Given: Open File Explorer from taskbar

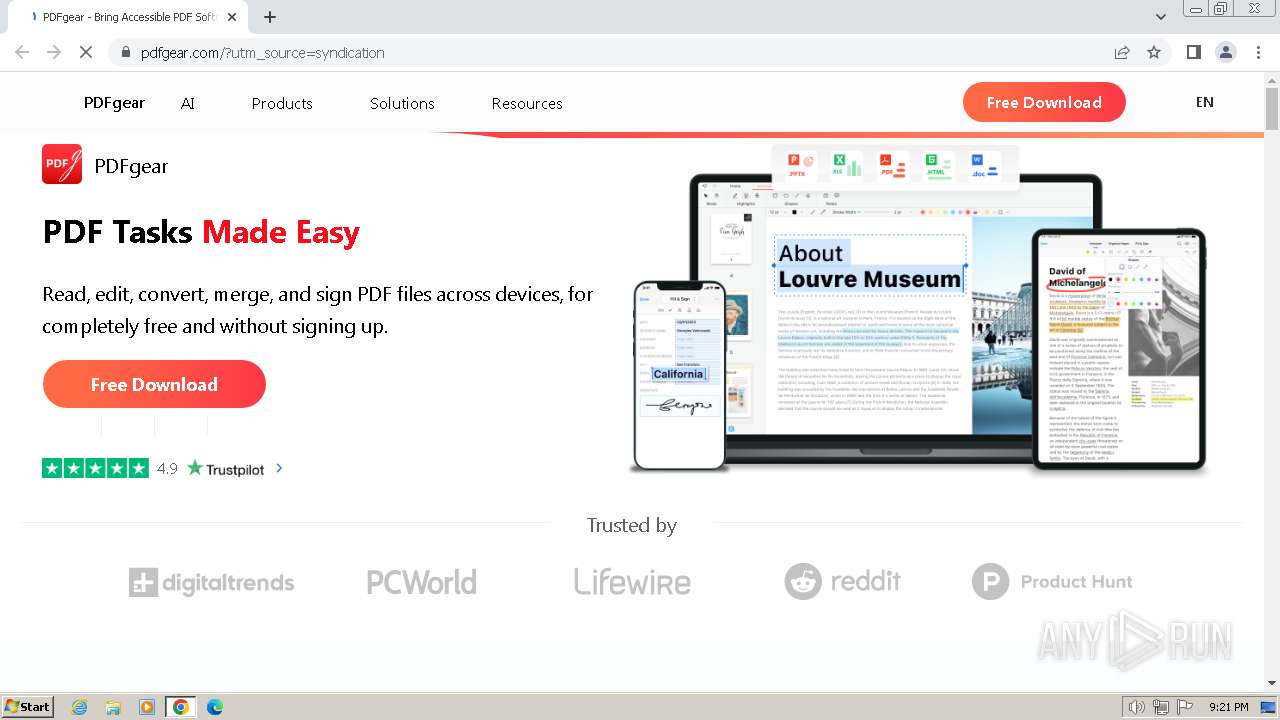Looking at the screenshot, I should click(x=113, y=707).
